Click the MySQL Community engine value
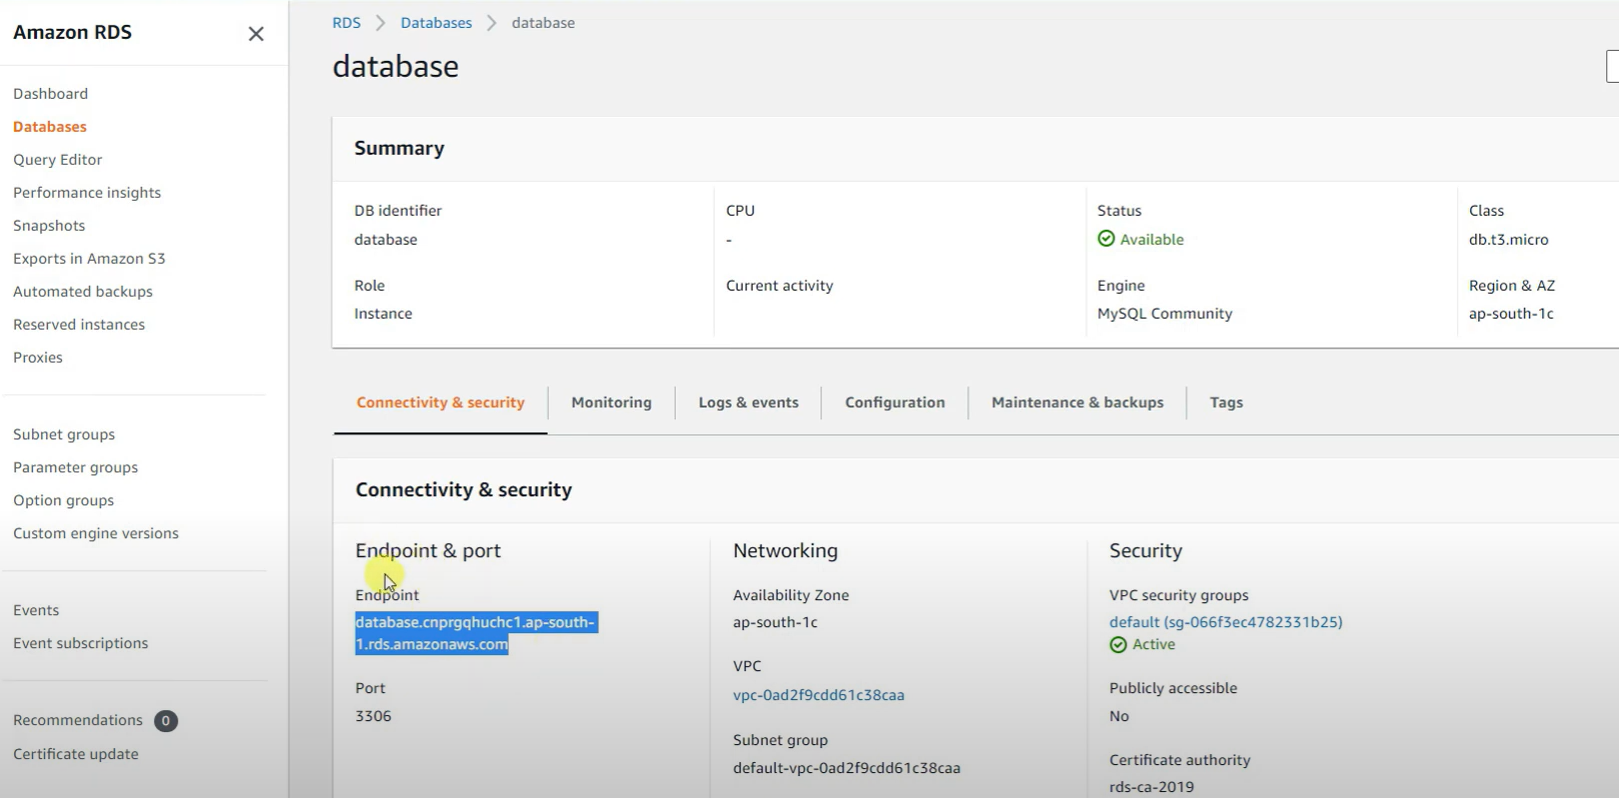Screen dimensions: 1619x798 coord(1164,314)
